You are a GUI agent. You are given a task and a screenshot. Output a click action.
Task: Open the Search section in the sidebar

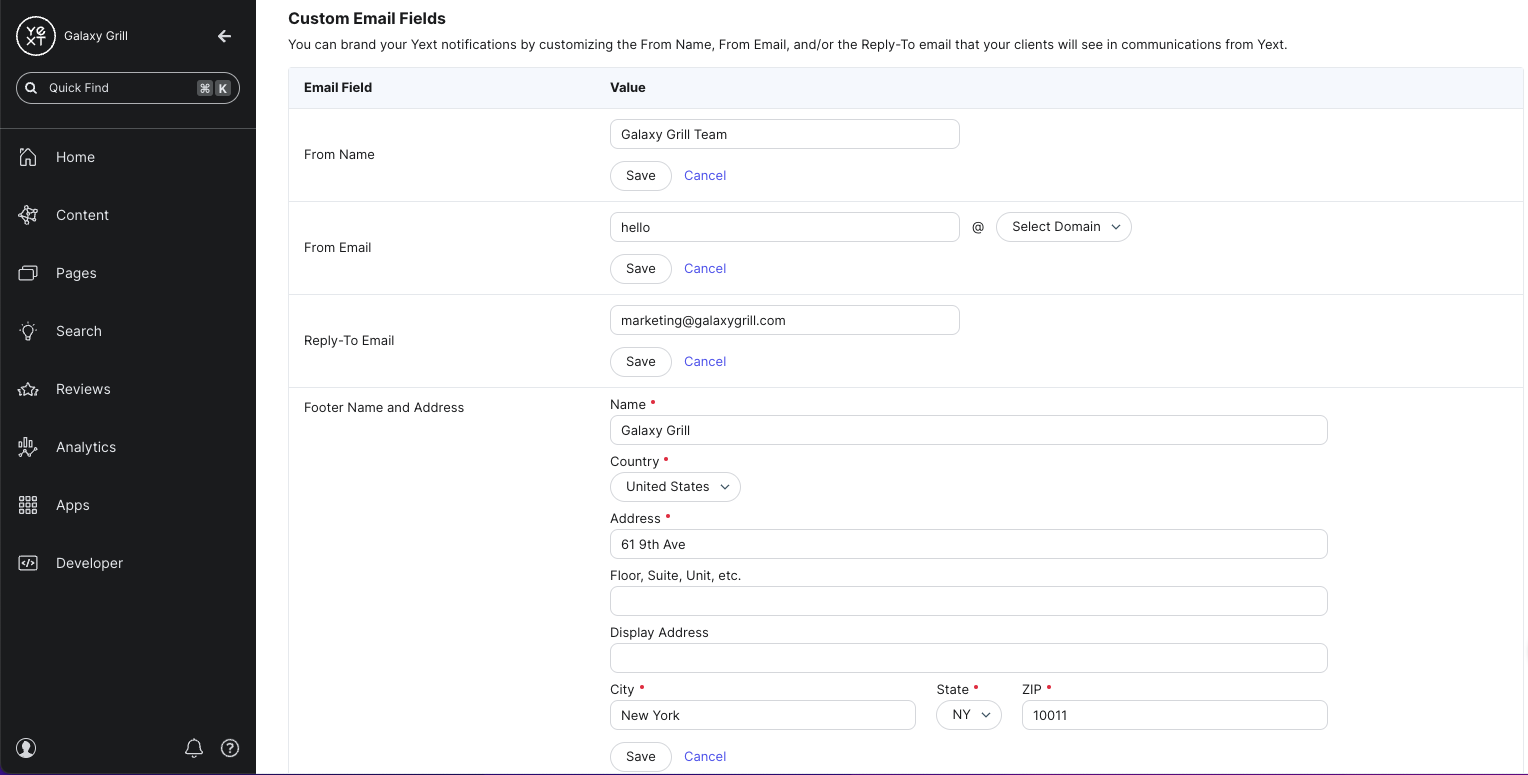click(78, 331)
